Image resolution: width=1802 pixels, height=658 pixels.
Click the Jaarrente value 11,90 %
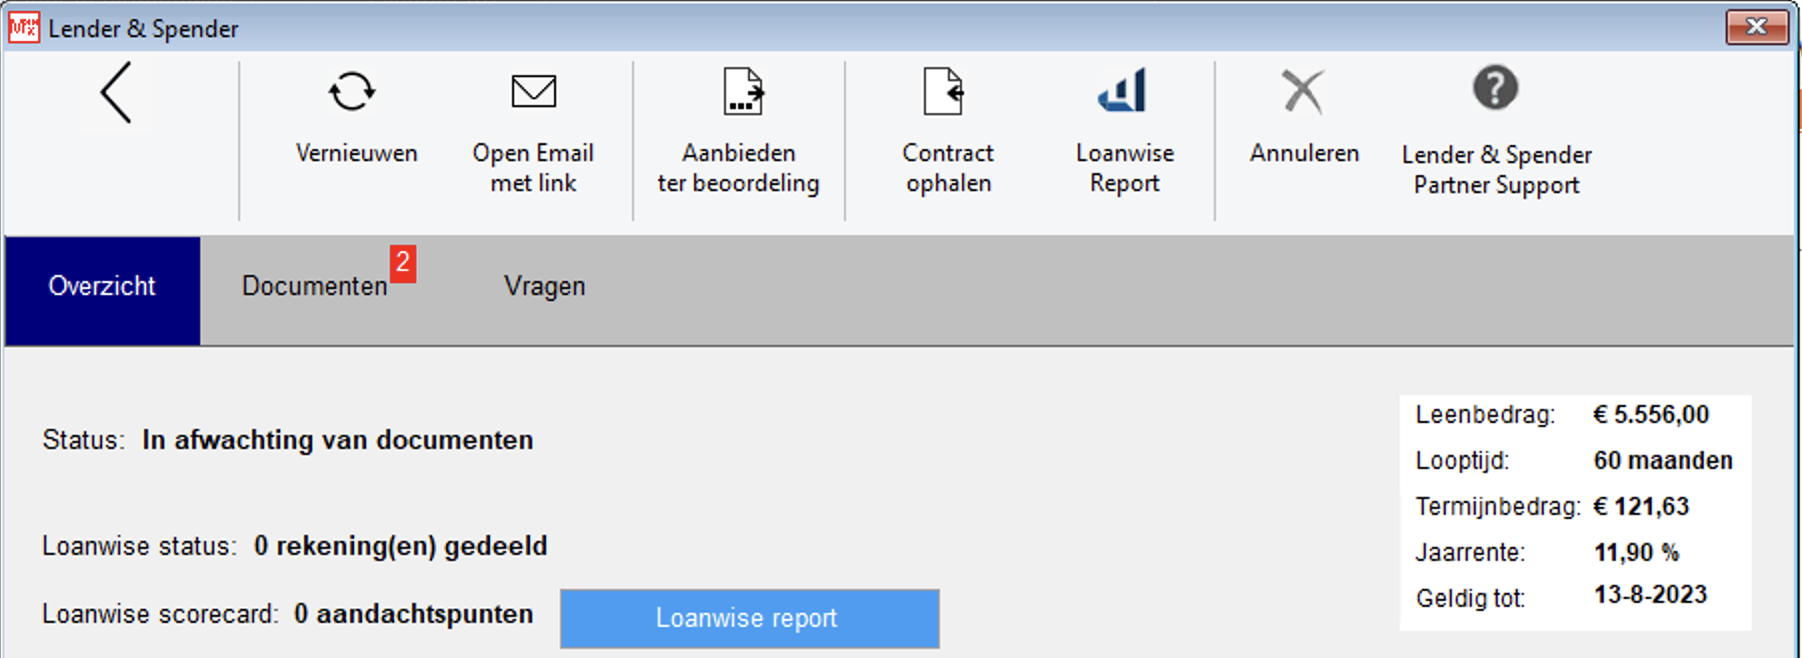tap(1636, 553)
